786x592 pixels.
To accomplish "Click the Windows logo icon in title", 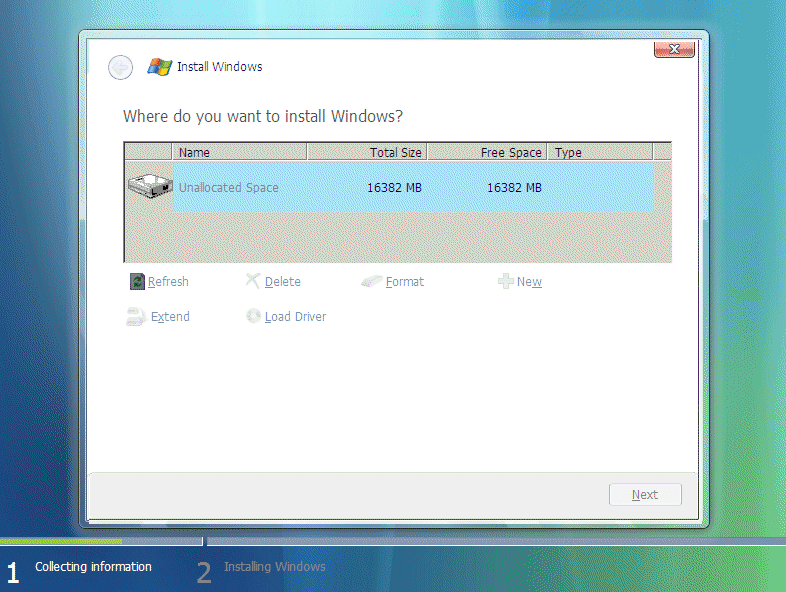I will point(159,67).
